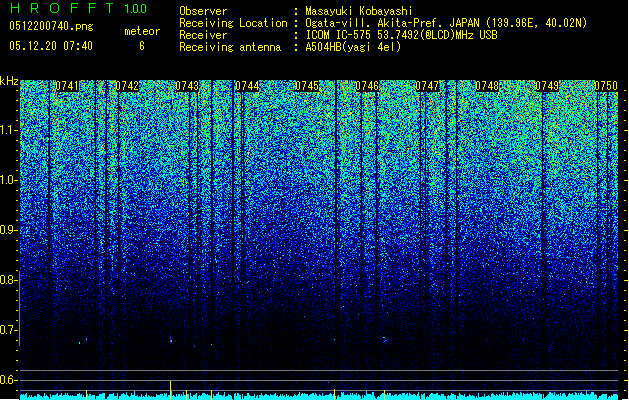Image resolution: width=629 pixels, height=400 pixels.
Task: Click the 0743 time marker
Action: point(187,86)
